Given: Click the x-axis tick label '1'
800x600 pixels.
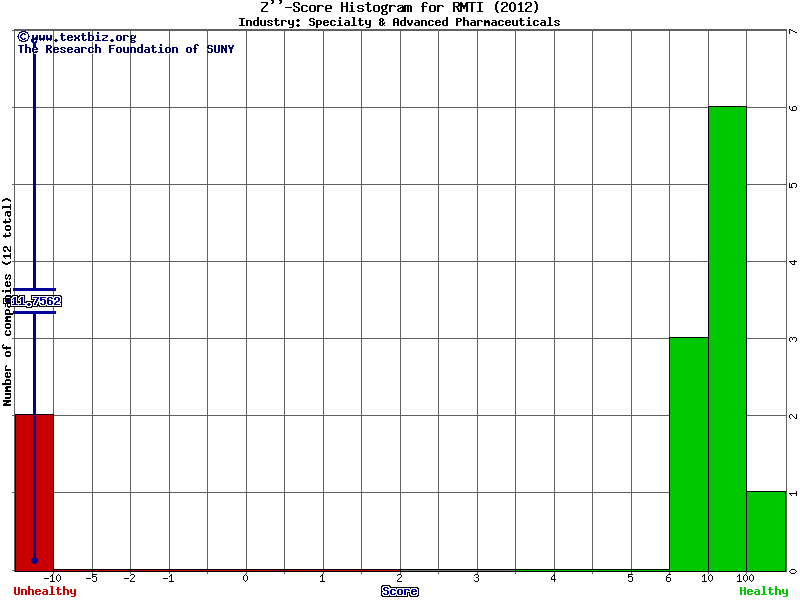Looking at the screenshot, I should 322,578.
